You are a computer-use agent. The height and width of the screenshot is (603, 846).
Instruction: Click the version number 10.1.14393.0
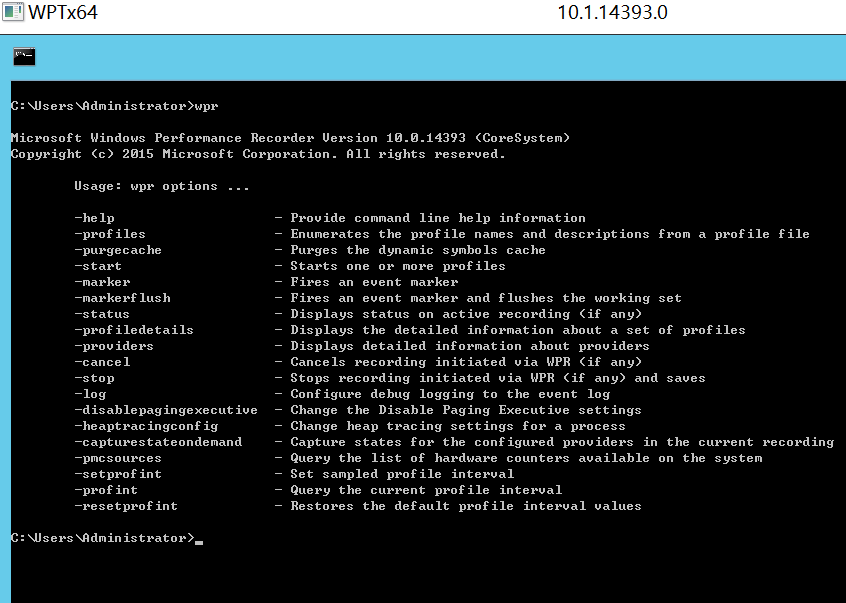point(612,12)
